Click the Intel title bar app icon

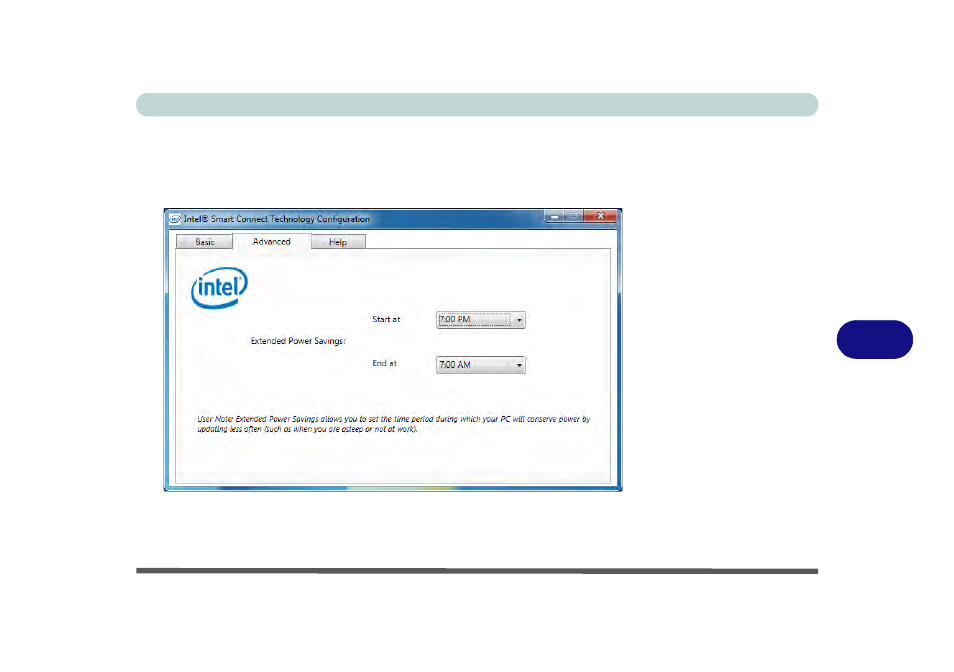pos(175,219)
